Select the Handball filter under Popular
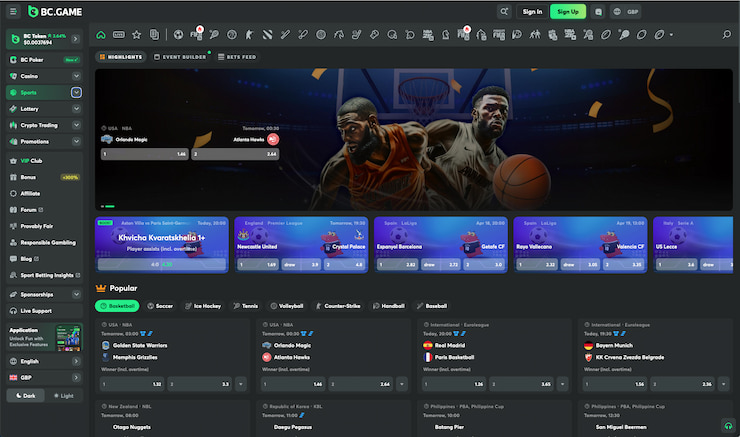740x437 pixels. 389,306
